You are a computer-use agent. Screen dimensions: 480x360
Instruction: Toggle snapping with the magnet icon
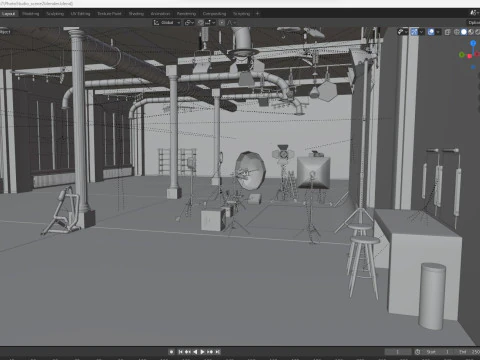201,23
